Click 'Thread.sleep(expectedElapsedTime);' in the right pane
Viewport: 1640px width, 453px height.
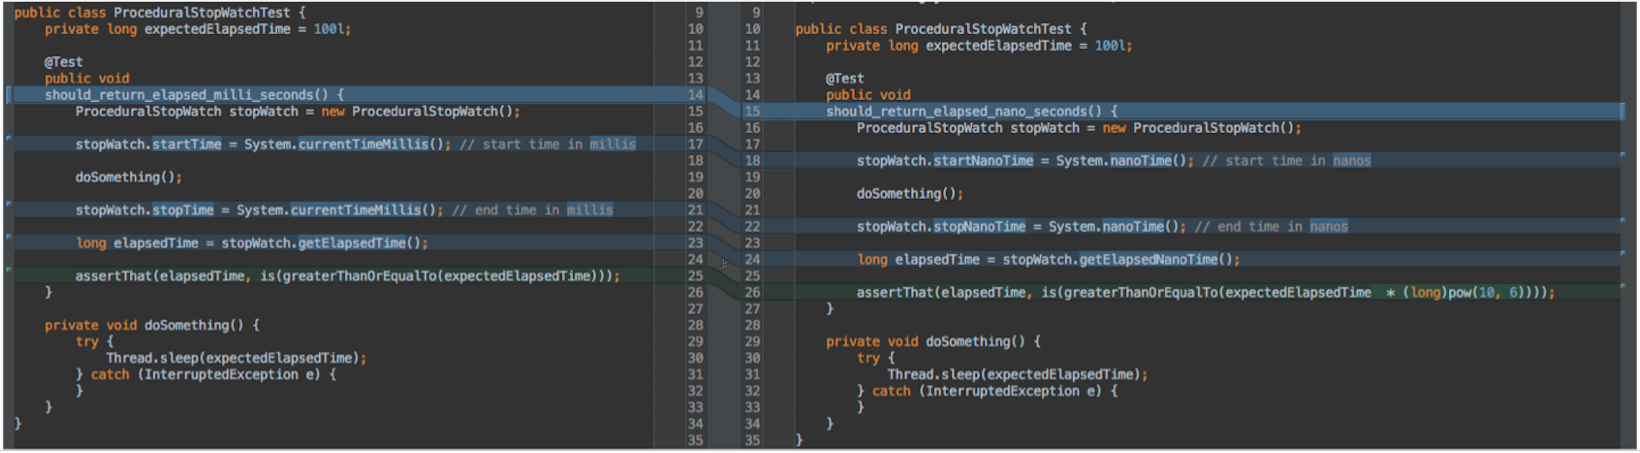pos(1018,375)
